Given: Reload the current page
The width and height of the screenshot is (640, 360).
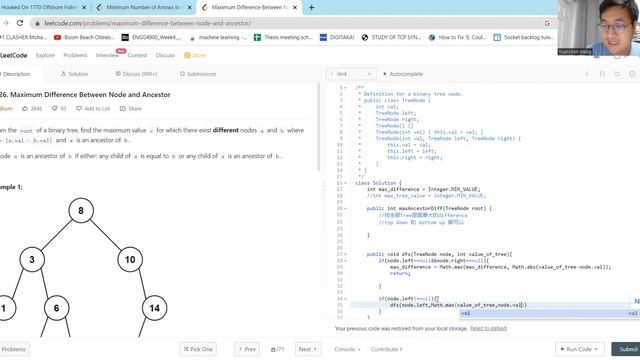Looking at the screenshot, I should click(20, 23).
